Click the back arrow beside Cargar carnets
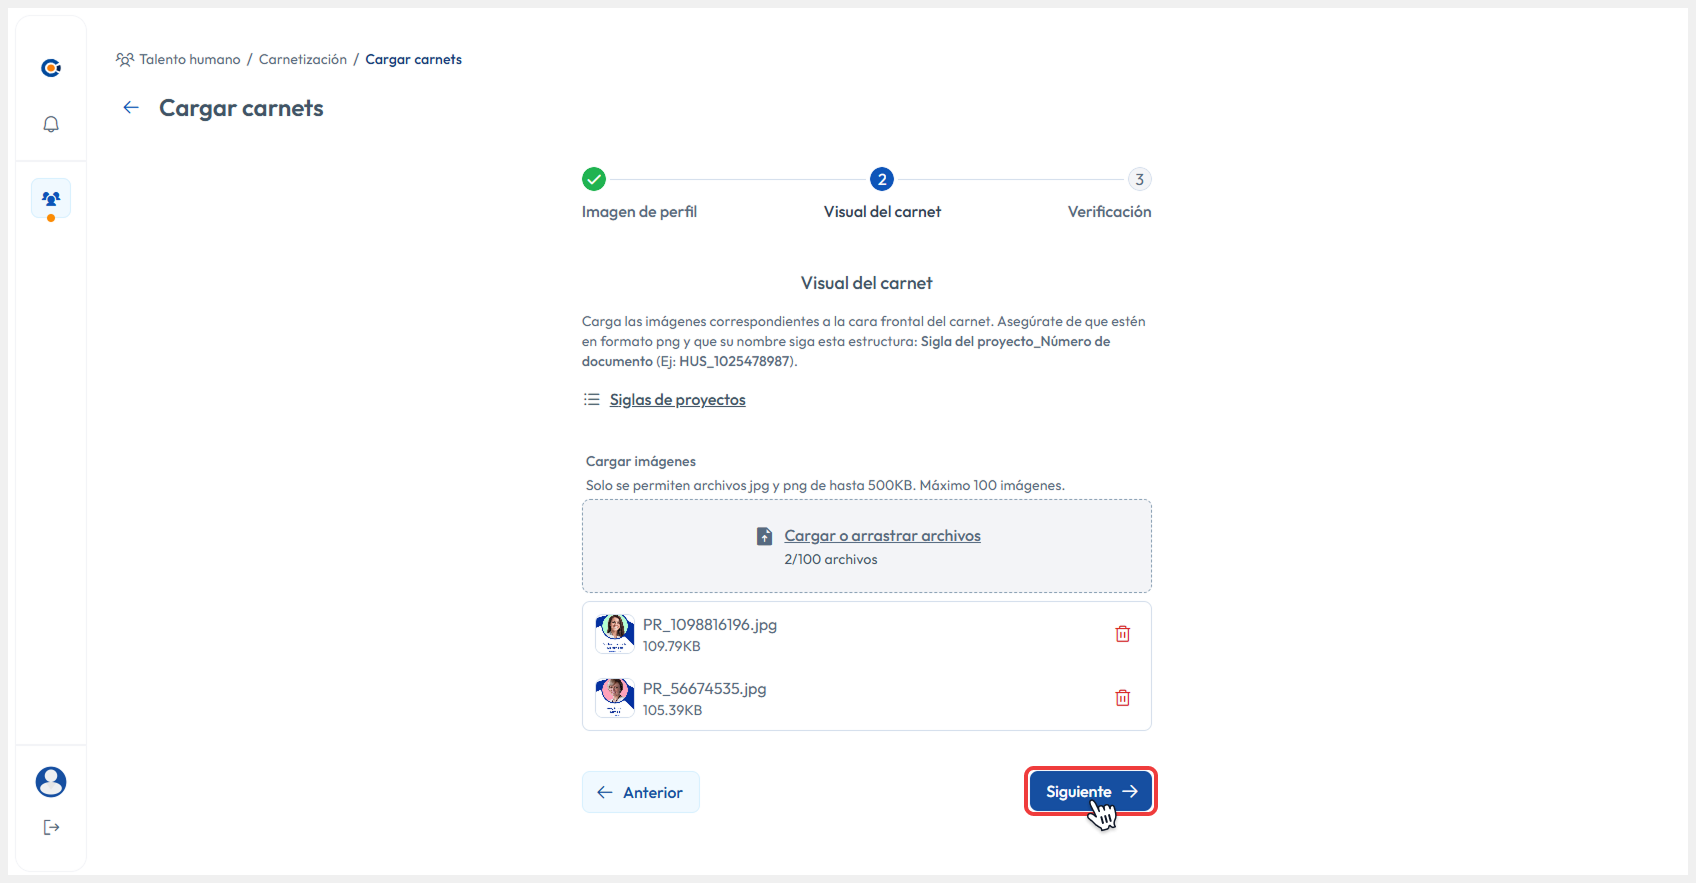This screenshot has height=883, width=1696. click(131, 108)
